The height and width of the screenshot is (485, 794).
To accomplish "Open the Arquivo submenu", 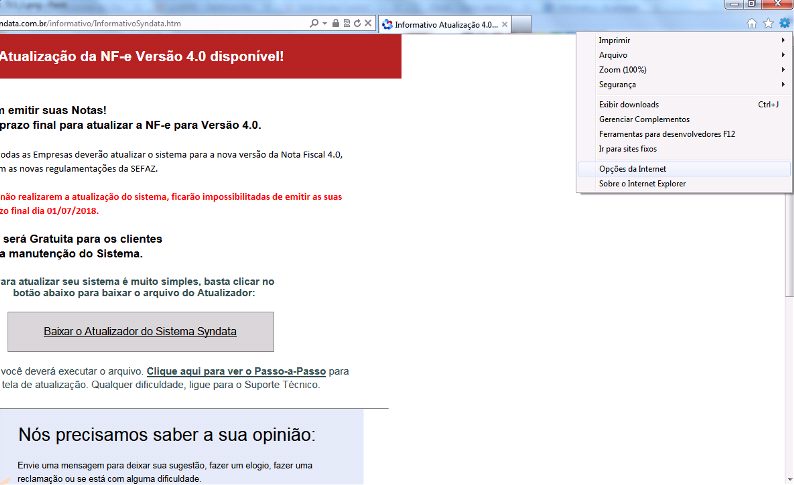I will 685,55.
